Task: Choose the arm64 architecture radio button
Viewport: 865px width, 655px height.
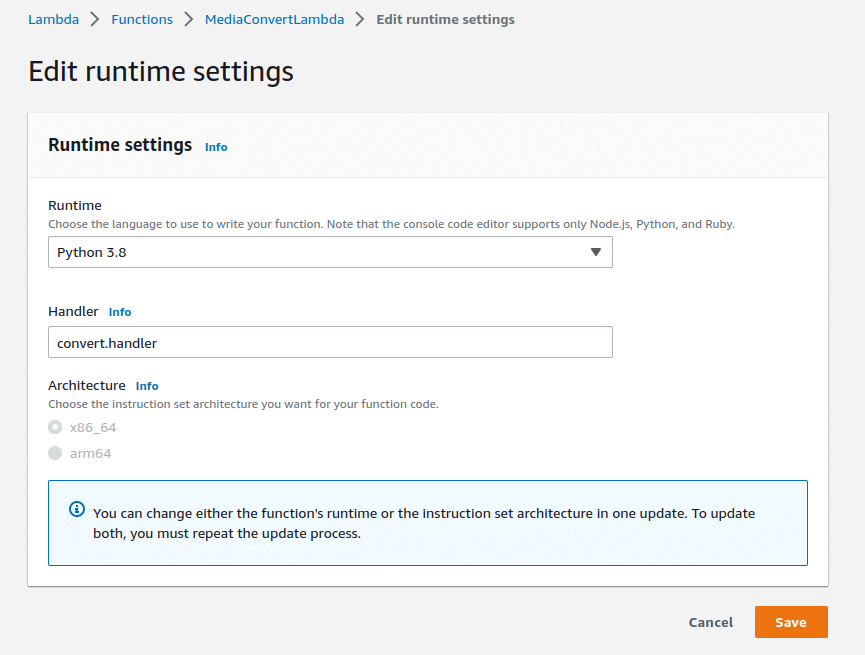Action: (55, 453)
